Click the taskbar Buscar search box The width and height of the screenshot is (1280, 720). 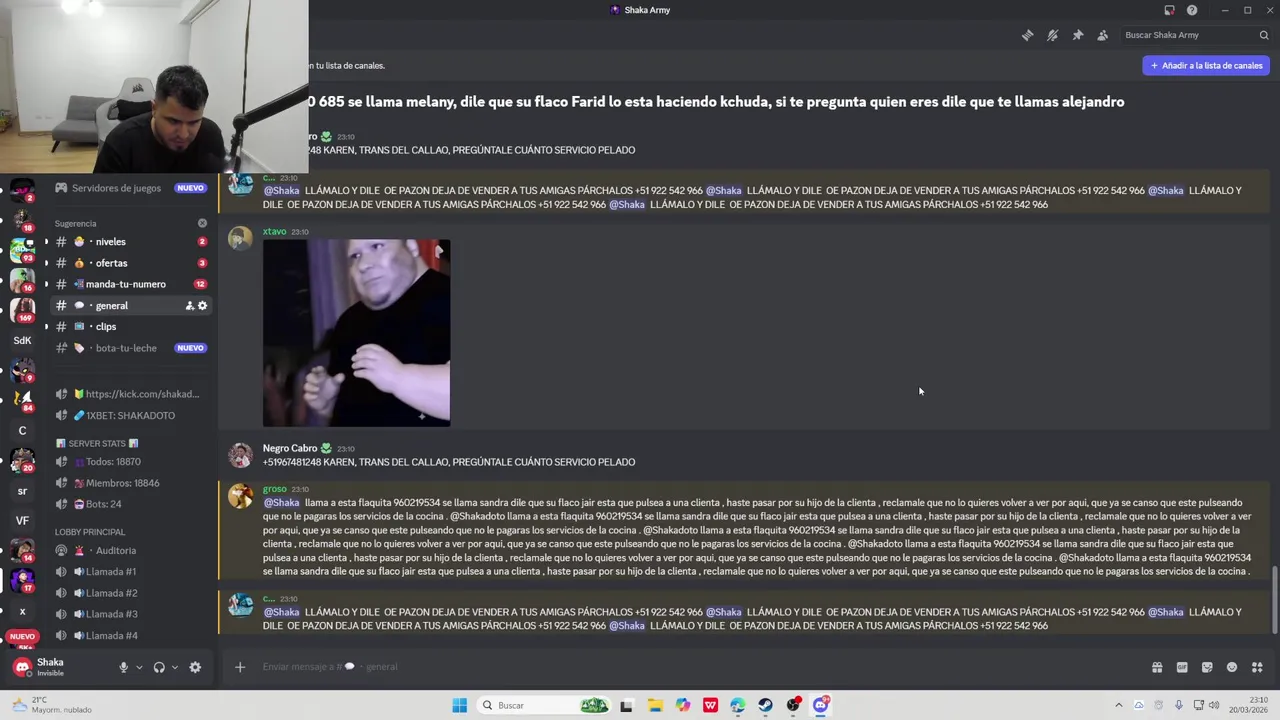click(x=544, y=705)
